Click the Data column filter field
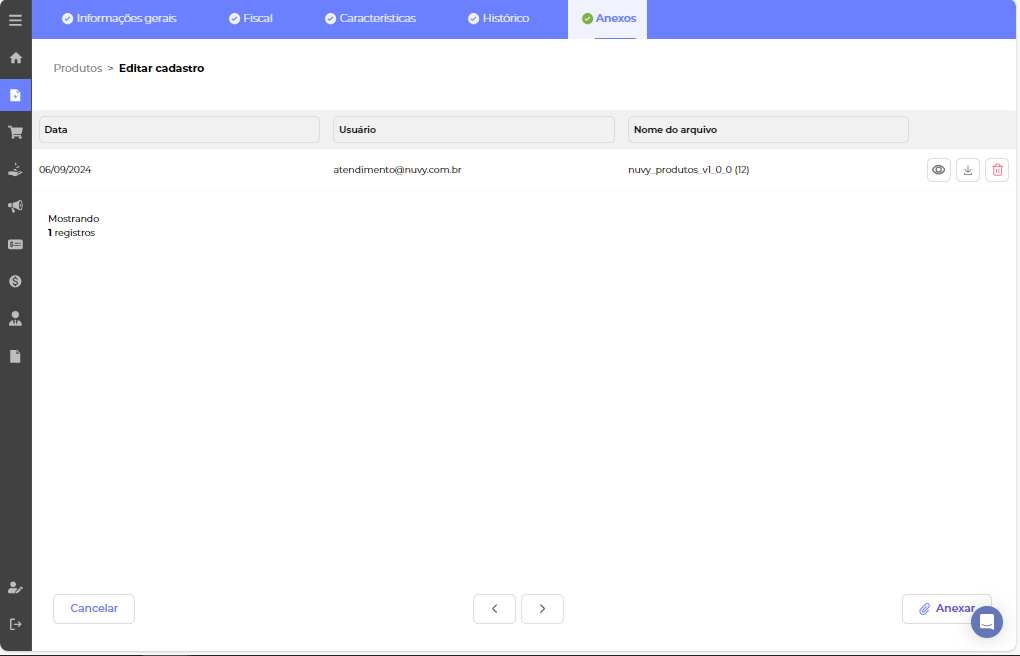This screenshot has height=656, width=1020. [179, 130]
